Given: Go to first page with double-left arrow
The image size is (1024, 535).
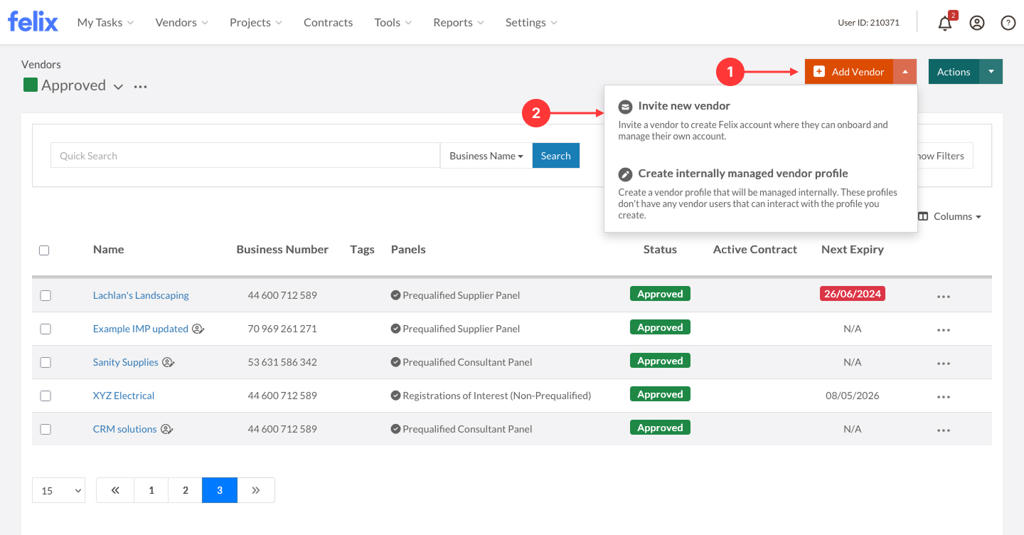Looking at the screenshot, I should pyautogui.click(x=115, y=490).
